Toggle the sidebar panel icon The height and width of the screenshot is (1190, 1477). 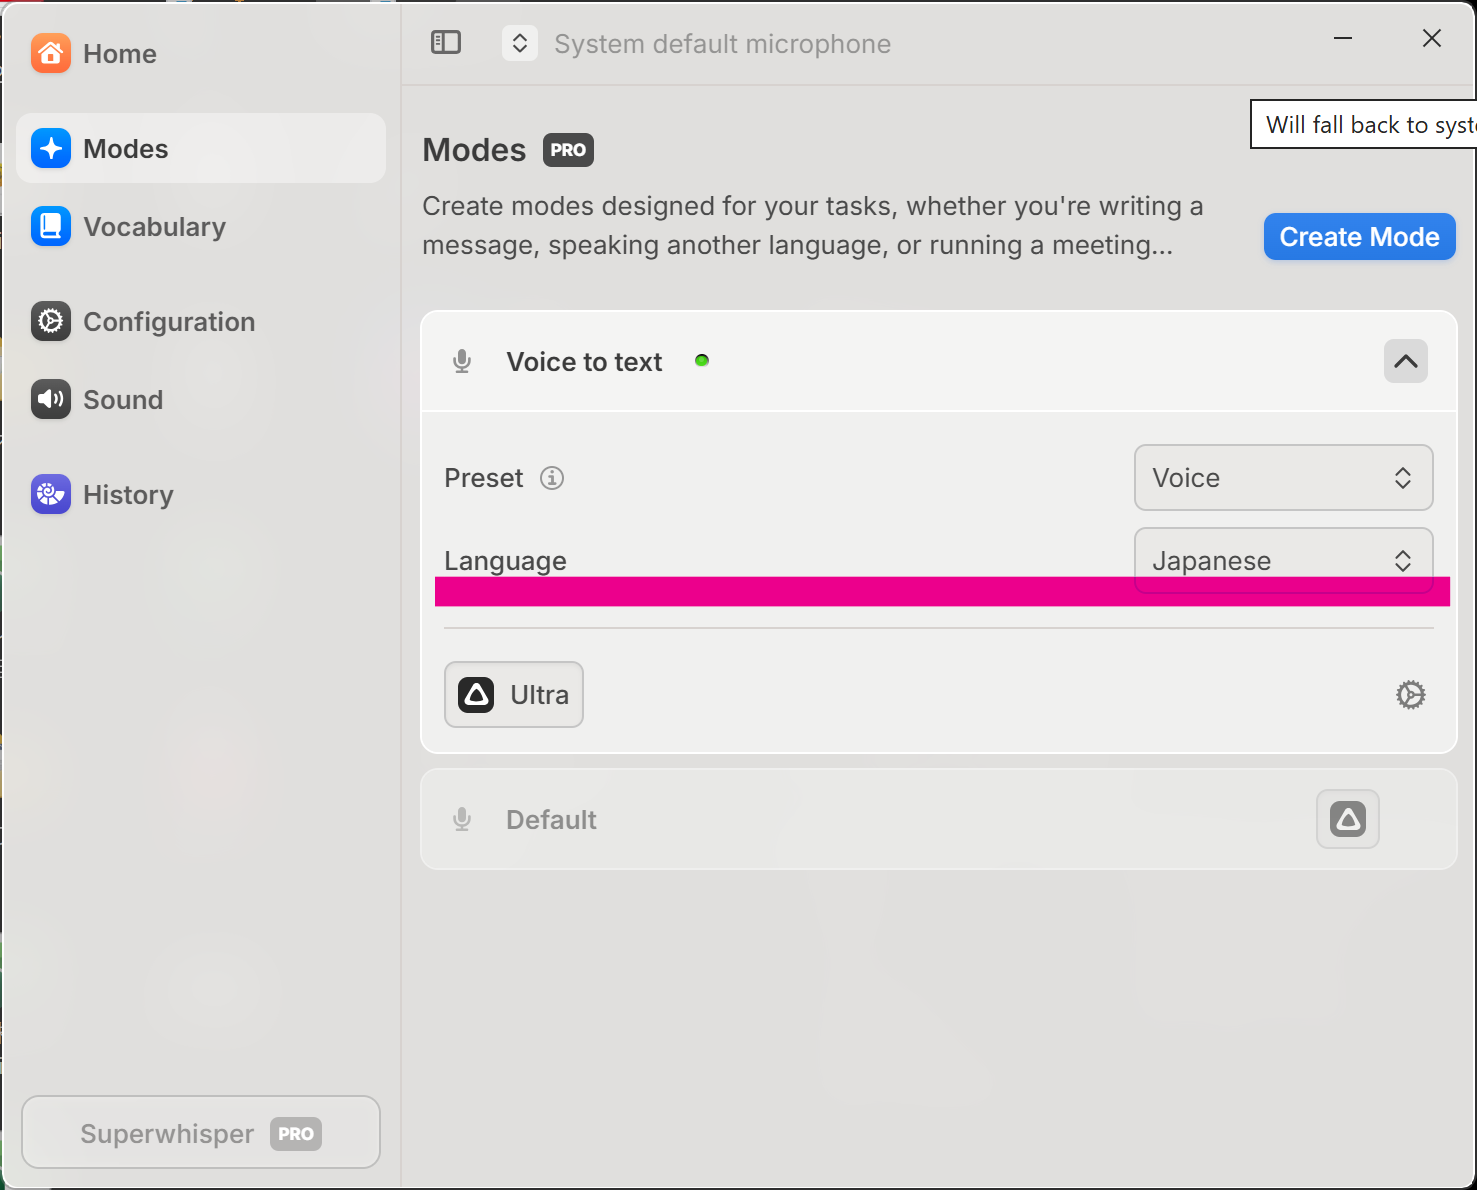click(x=446, y=43)
